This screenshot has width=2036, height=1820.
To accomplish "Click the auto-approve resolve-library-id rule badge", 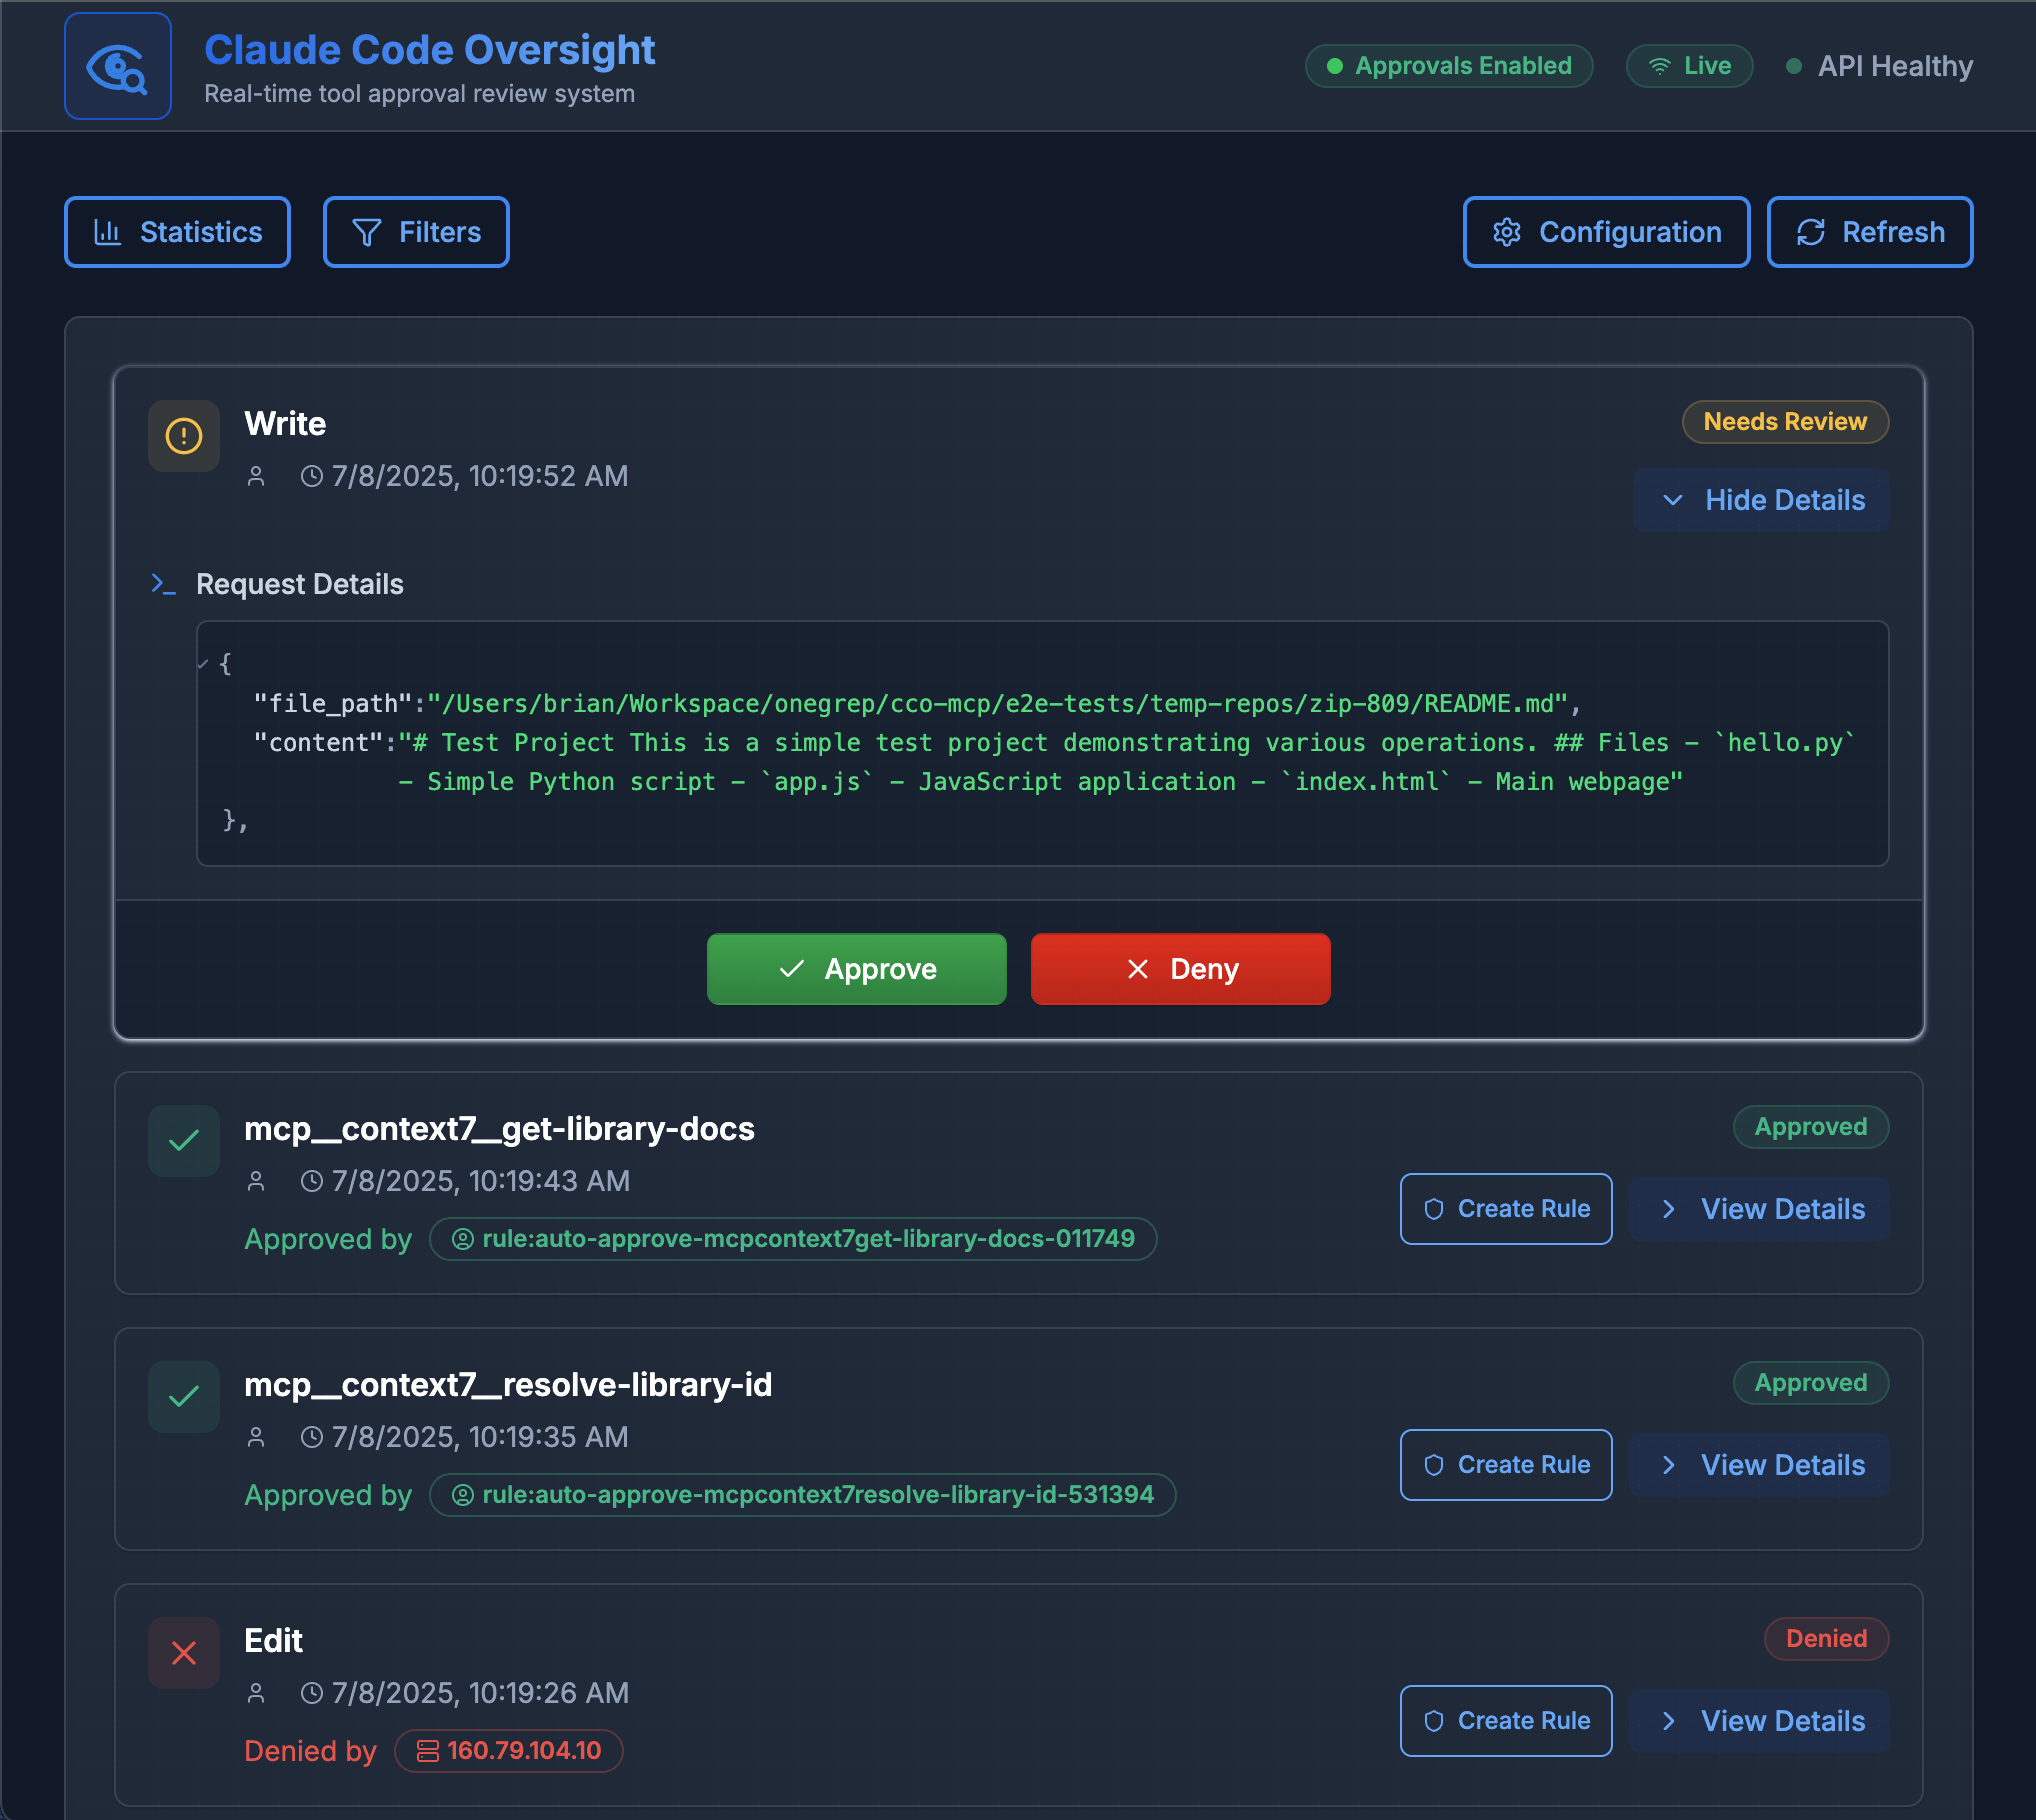I will [803, 1495].
